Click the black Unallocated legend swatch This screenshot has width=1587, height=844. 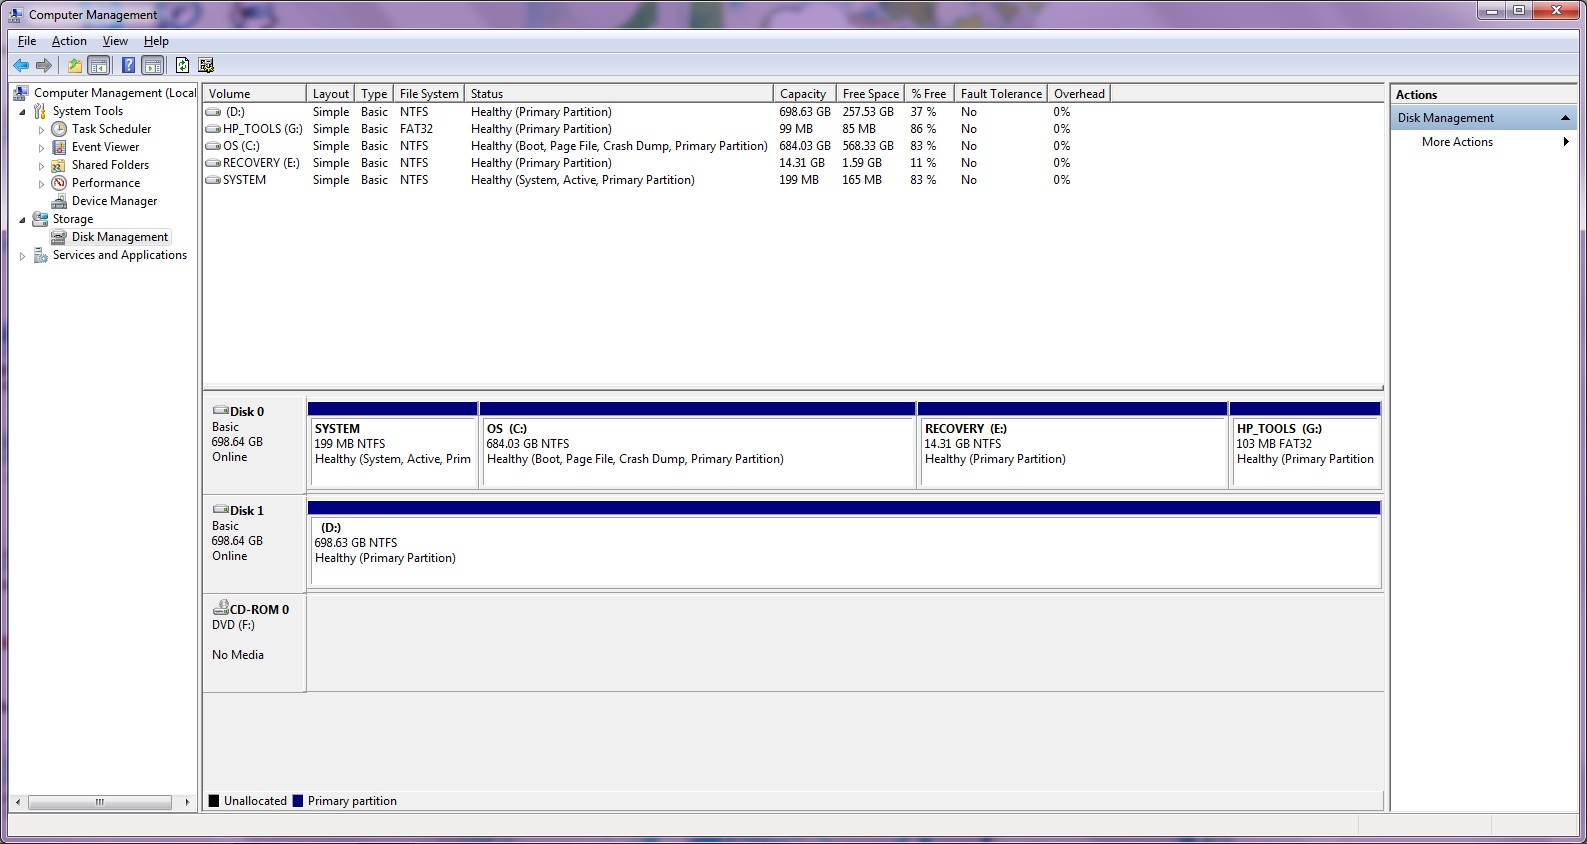coord(214,801)
